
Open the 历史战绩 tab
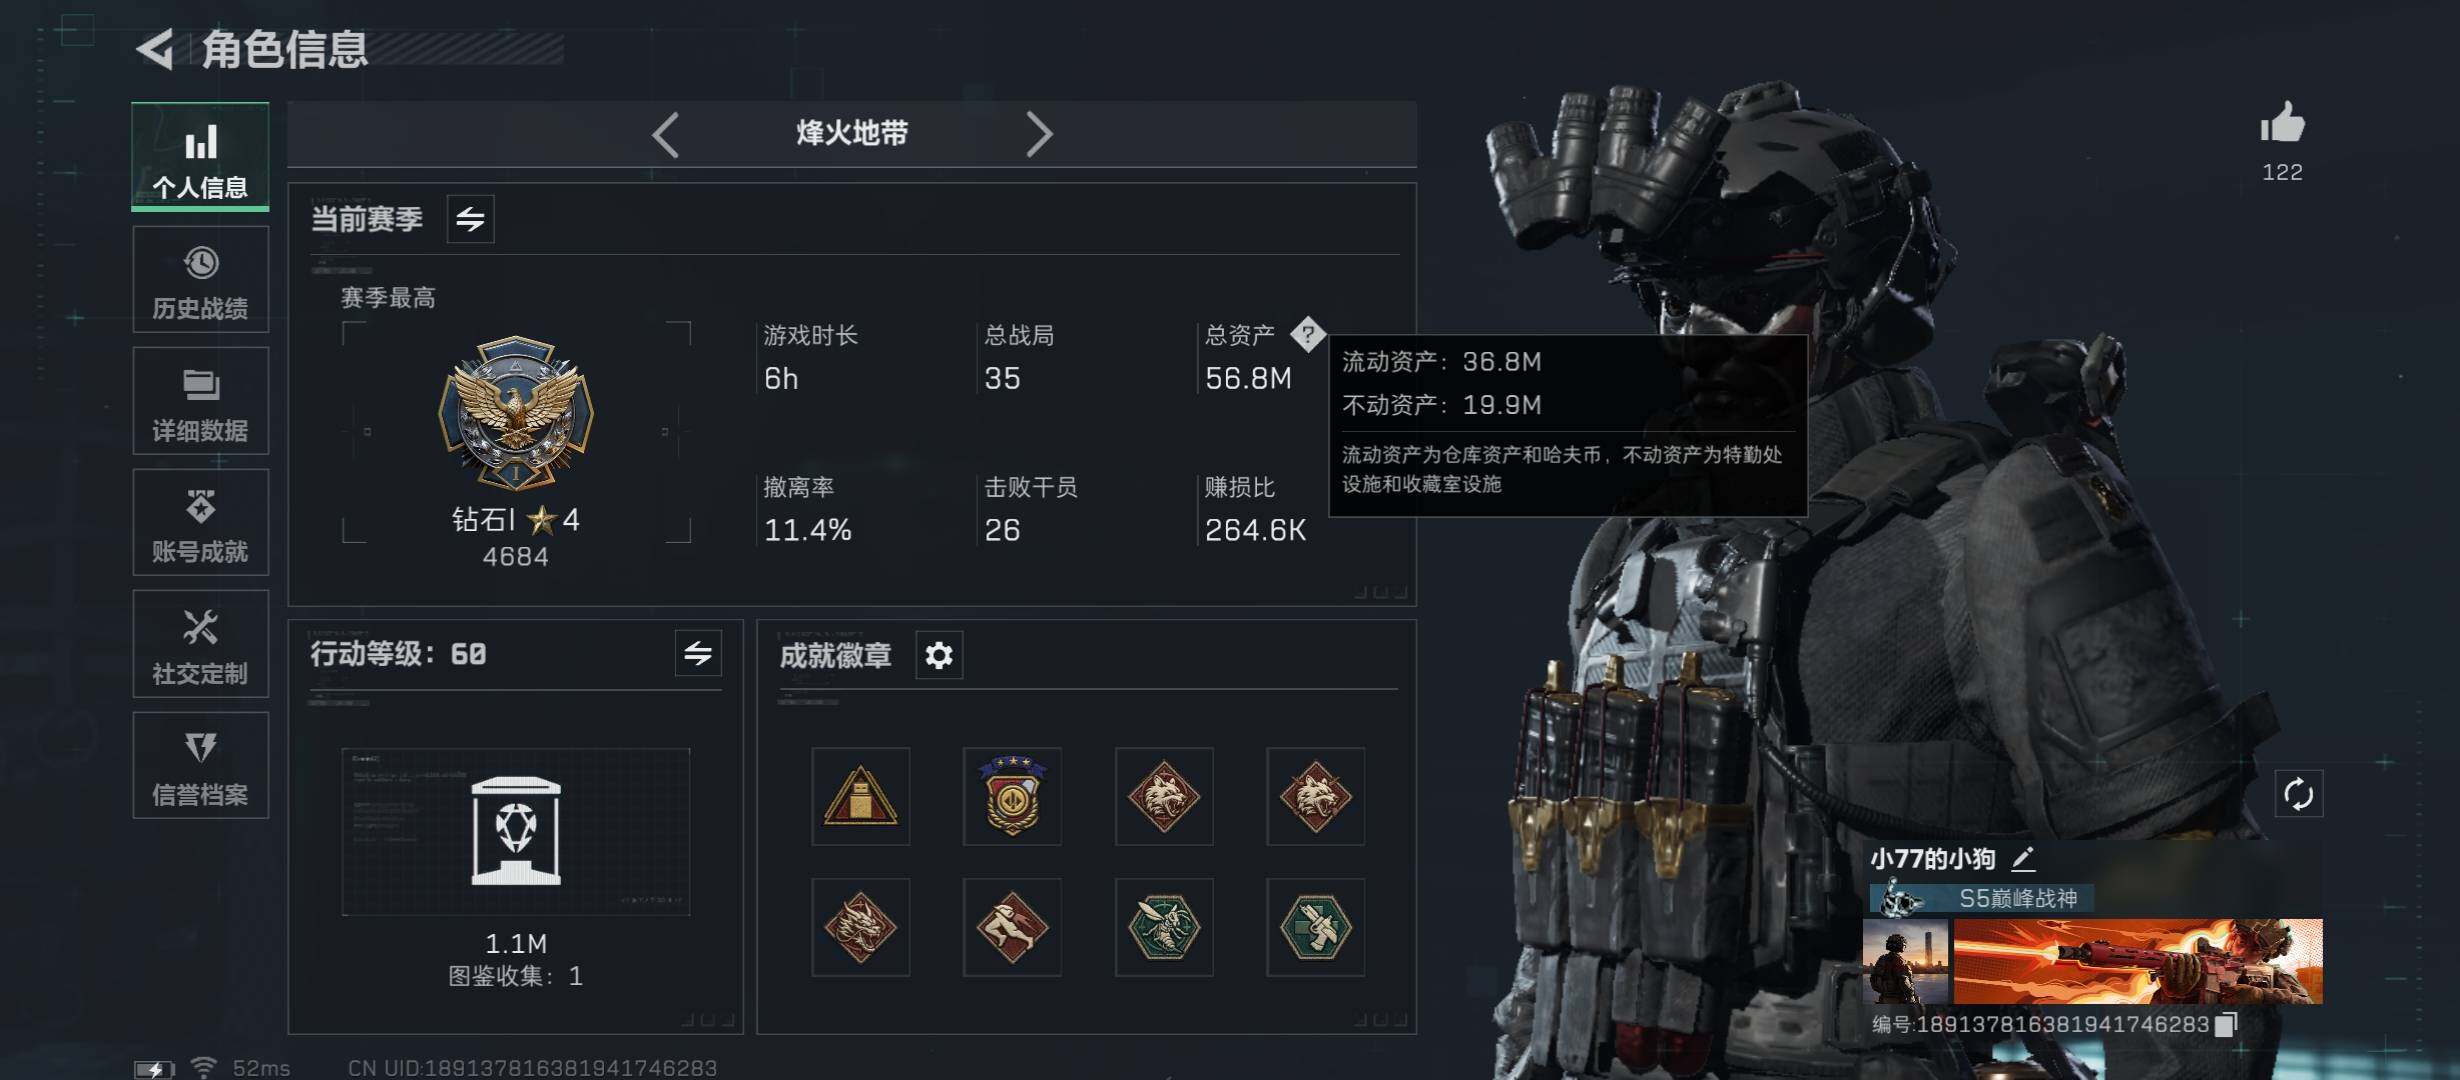click(x=200, y=280)
